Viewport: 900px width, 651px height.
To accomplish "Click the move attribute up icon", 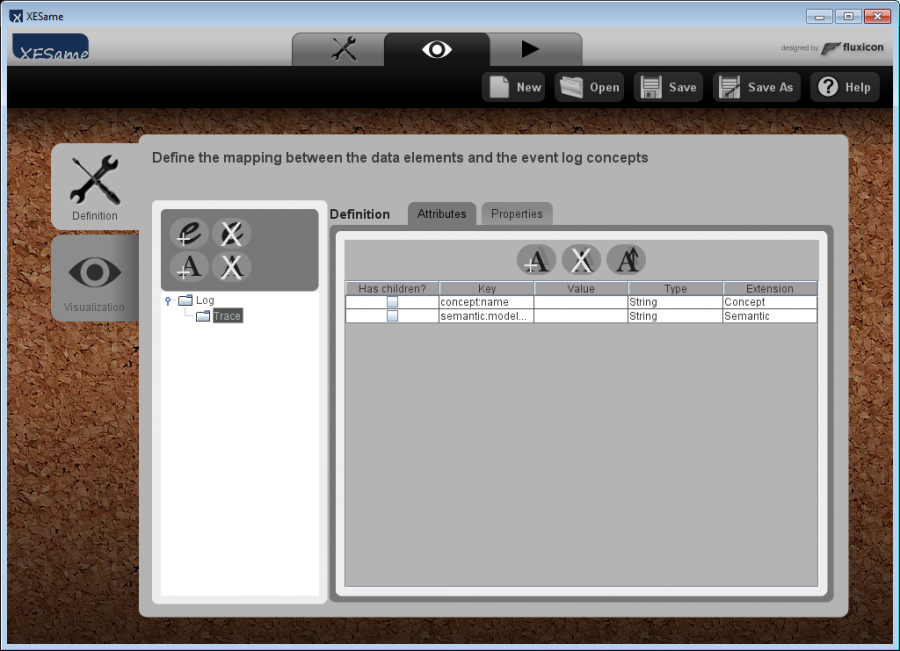I will pos(626,260).
